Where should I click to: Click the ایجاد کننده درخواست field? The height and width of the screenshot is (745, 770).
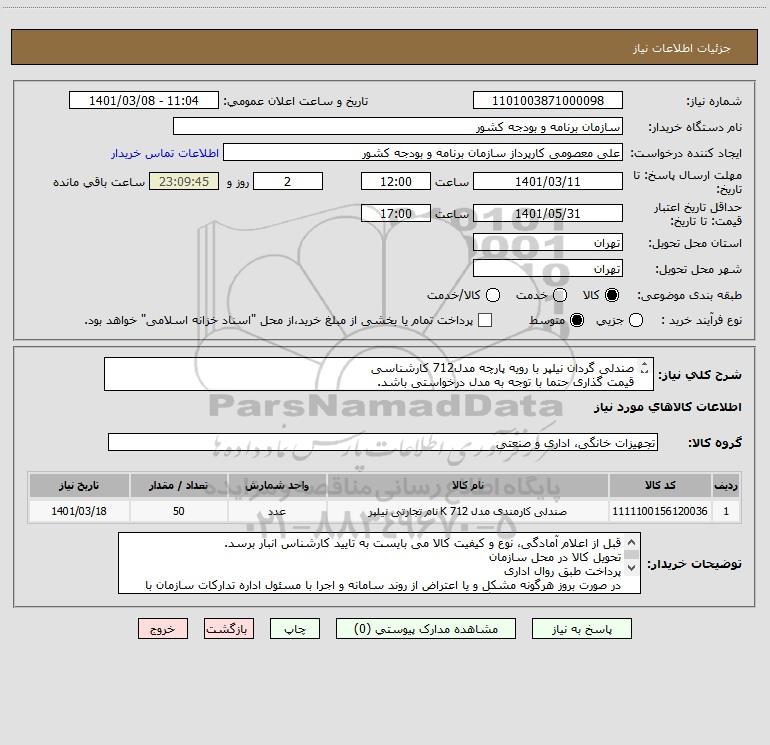click(x=423, y=153)
